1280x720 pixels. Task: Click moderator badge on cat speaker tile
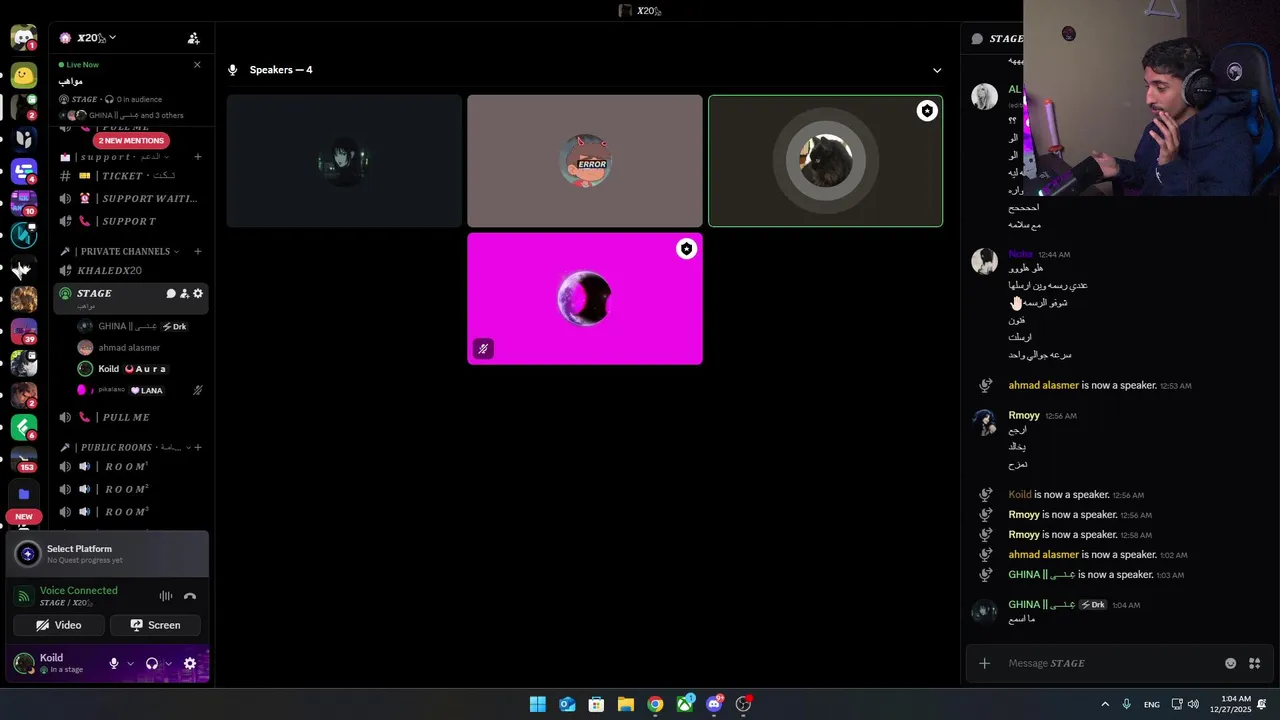point(927,111)
